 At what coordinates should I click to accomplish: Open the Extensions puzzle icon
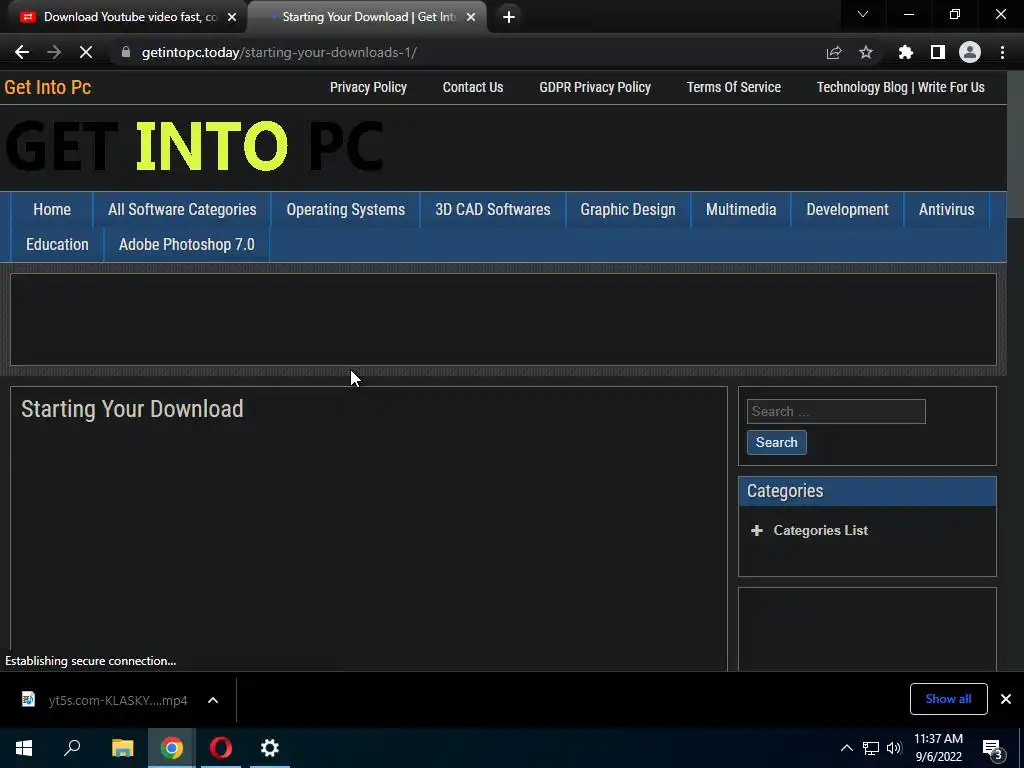click(905, 52)
